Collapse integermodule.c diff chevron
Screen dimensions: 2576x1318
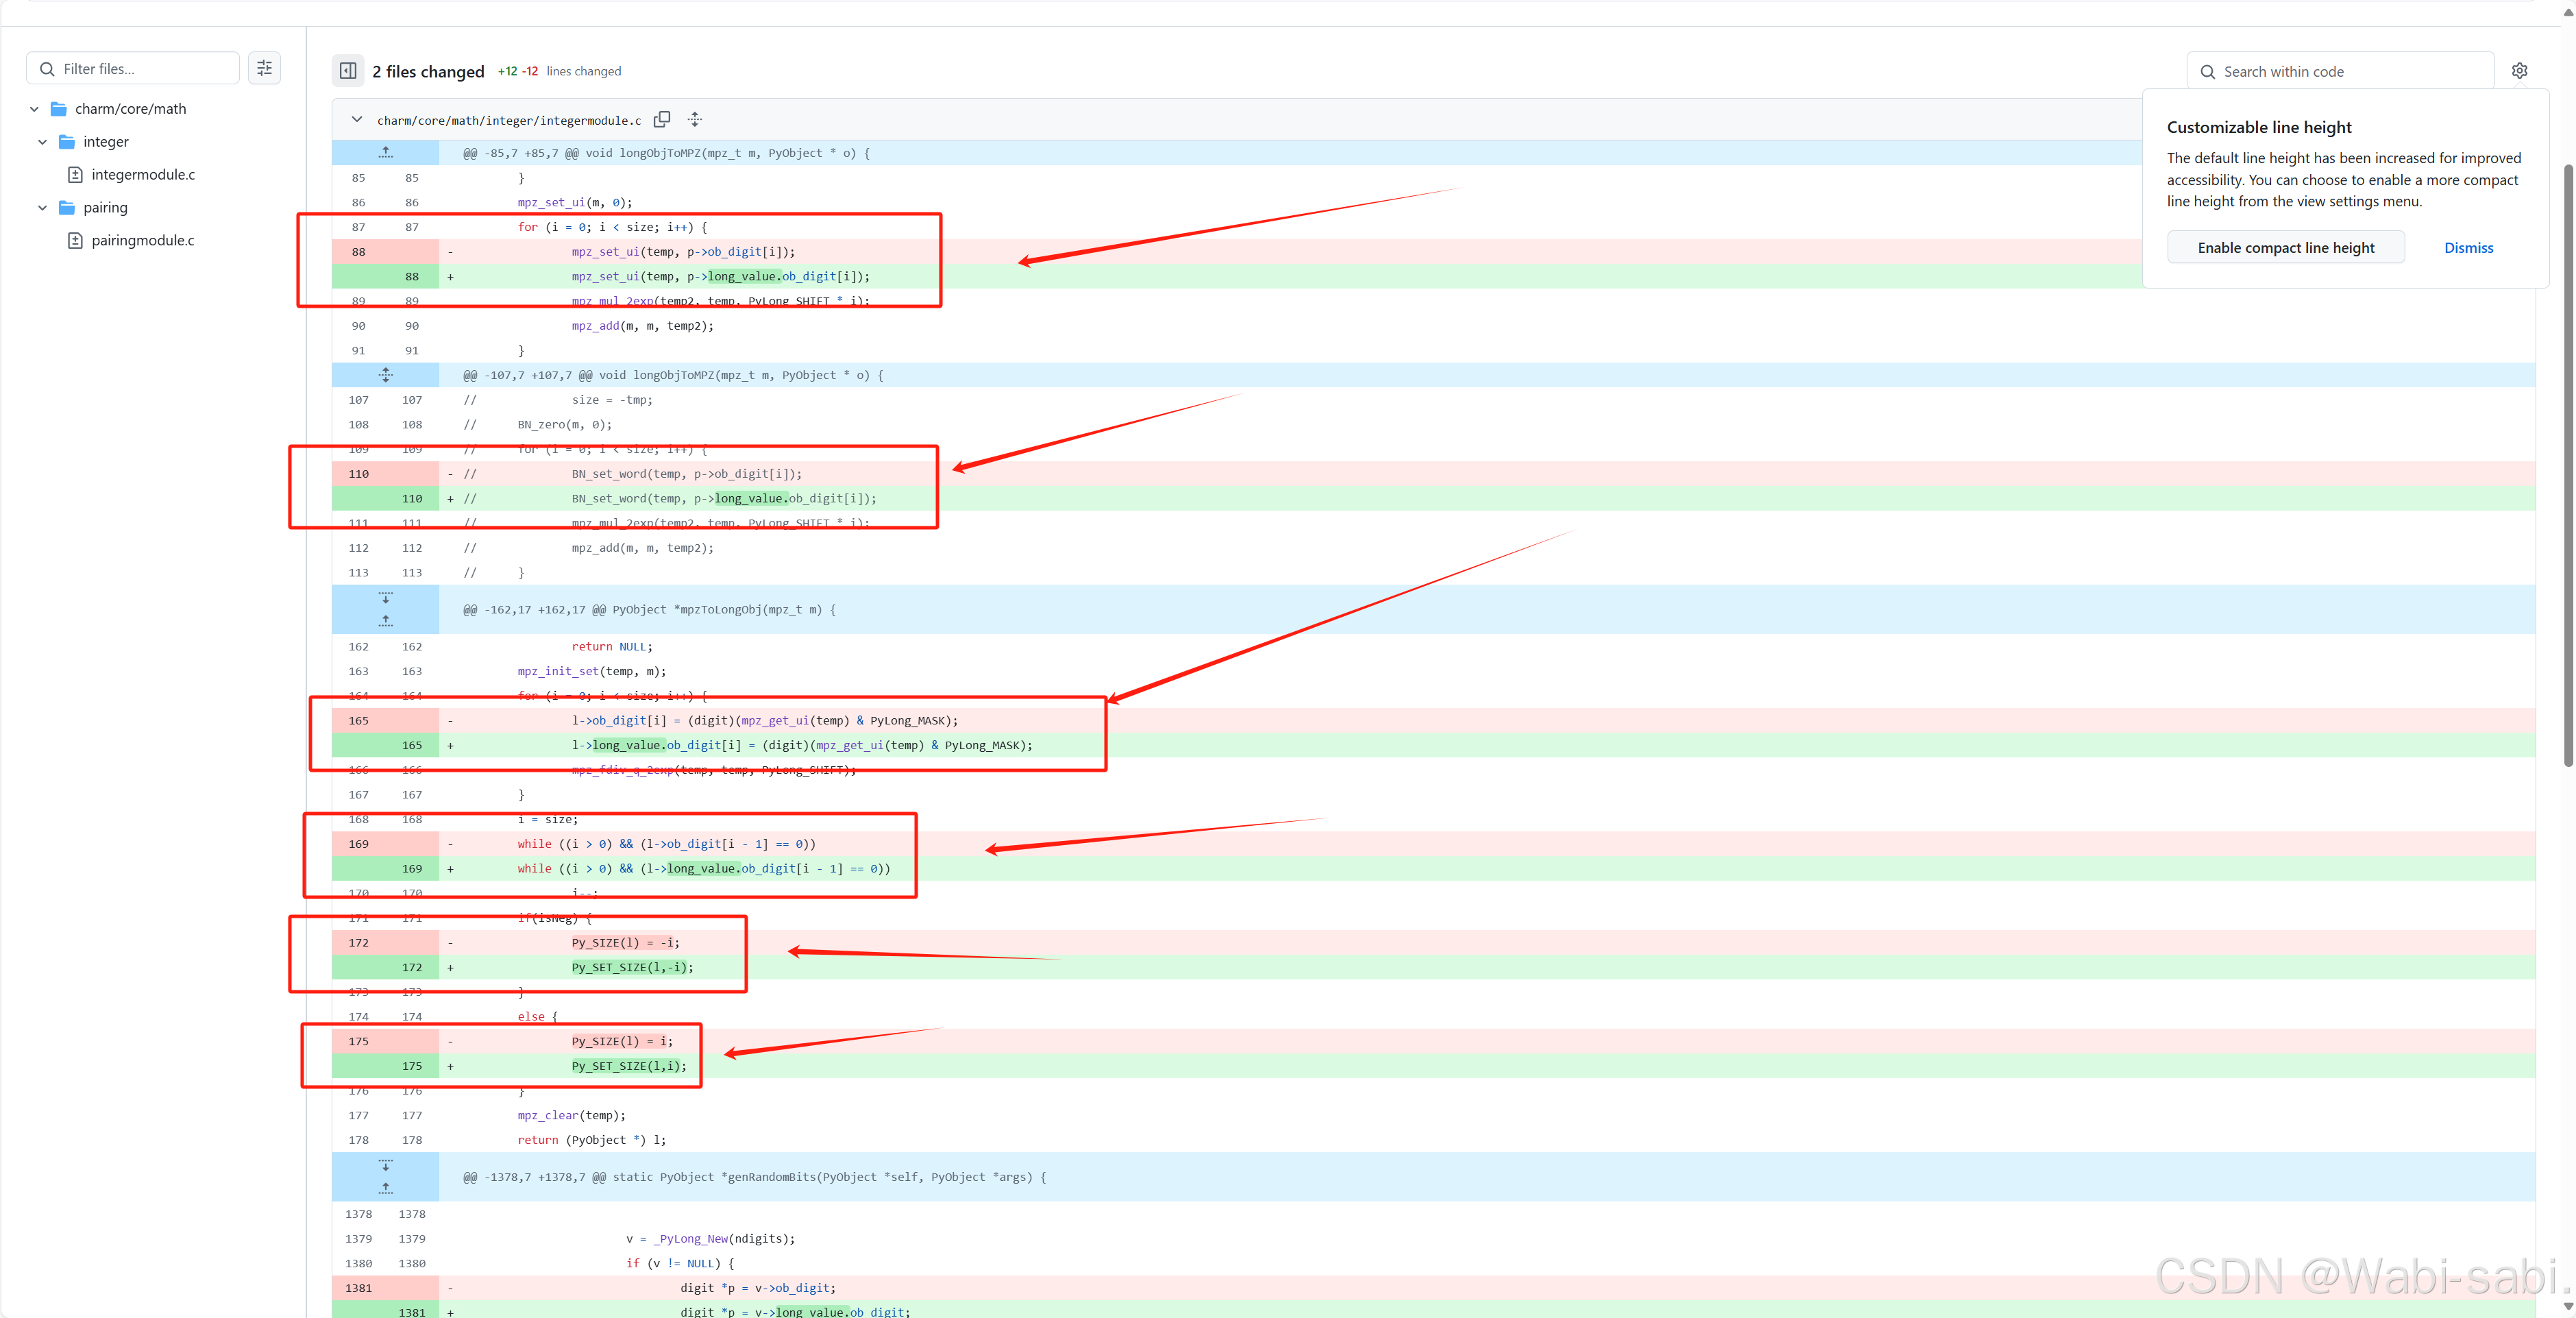[357, 120]
